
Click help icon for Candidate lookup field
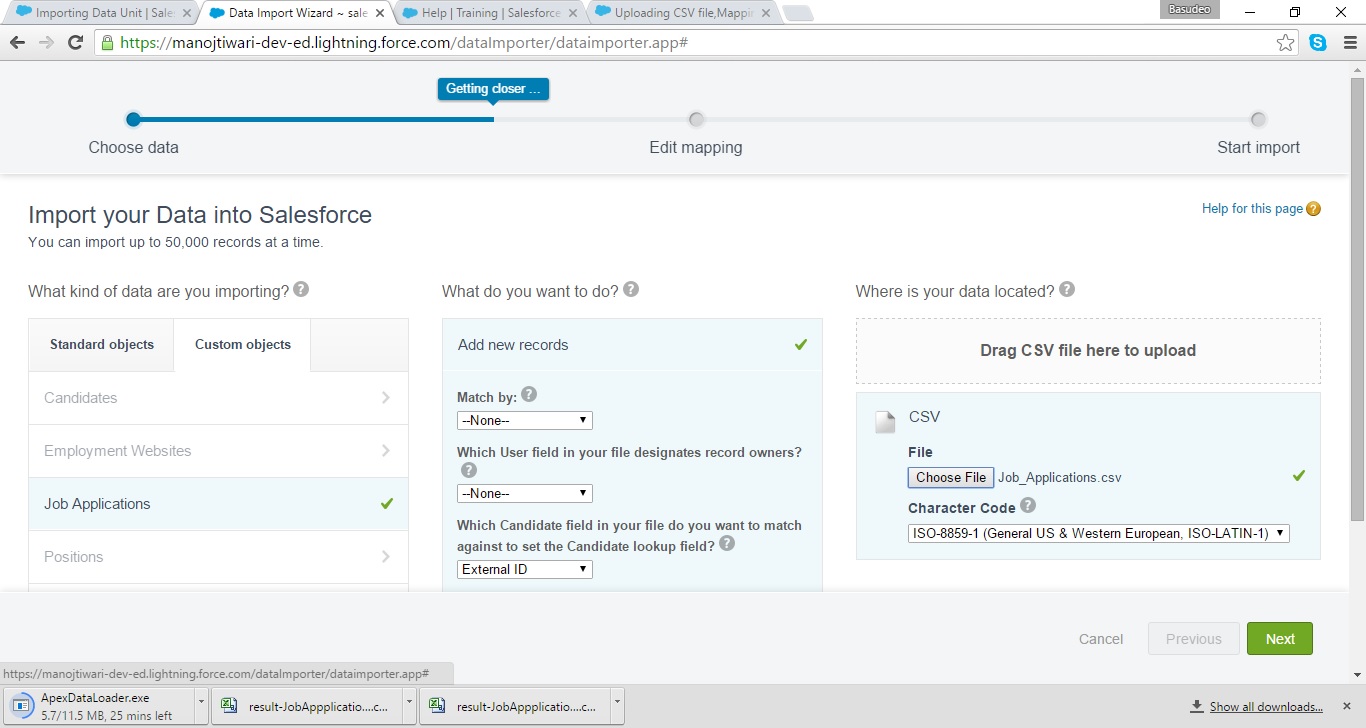tap(727, 544)
